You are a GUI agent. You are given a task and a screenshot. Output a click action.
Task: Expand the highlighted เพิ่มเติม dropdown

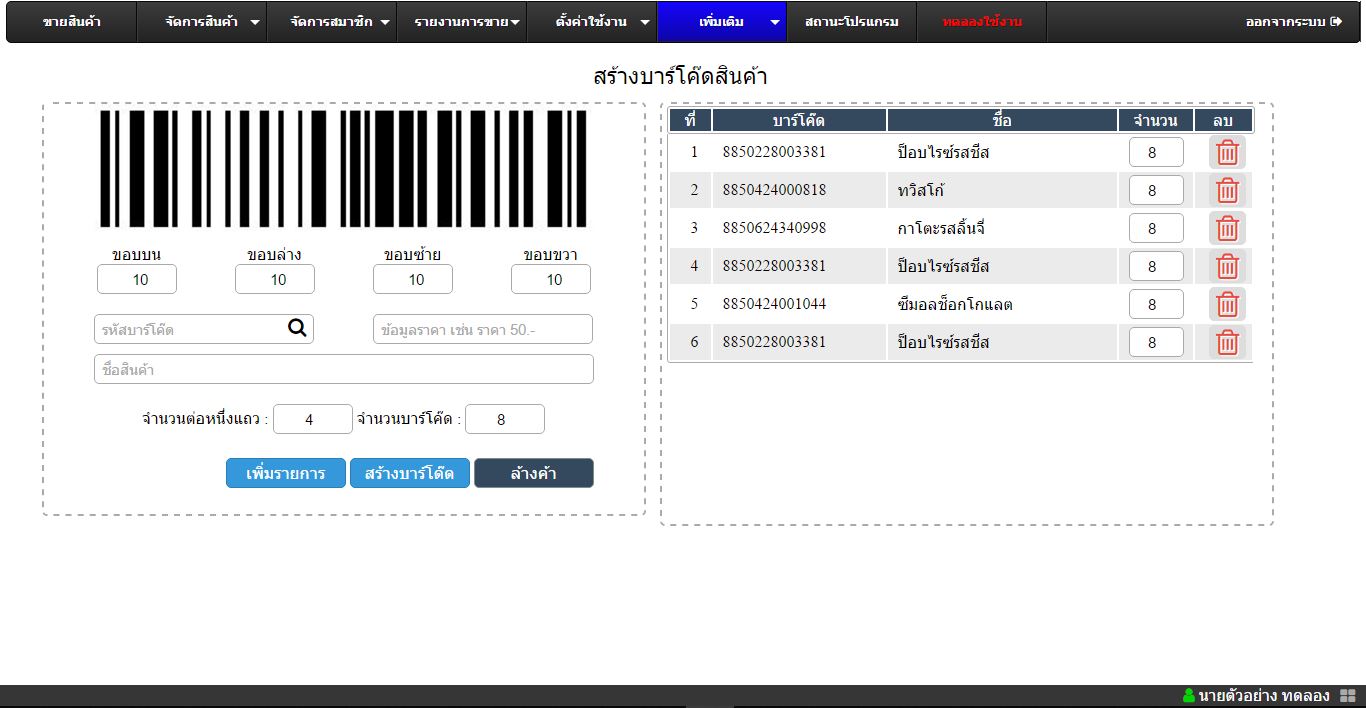(x=721, y=22)
